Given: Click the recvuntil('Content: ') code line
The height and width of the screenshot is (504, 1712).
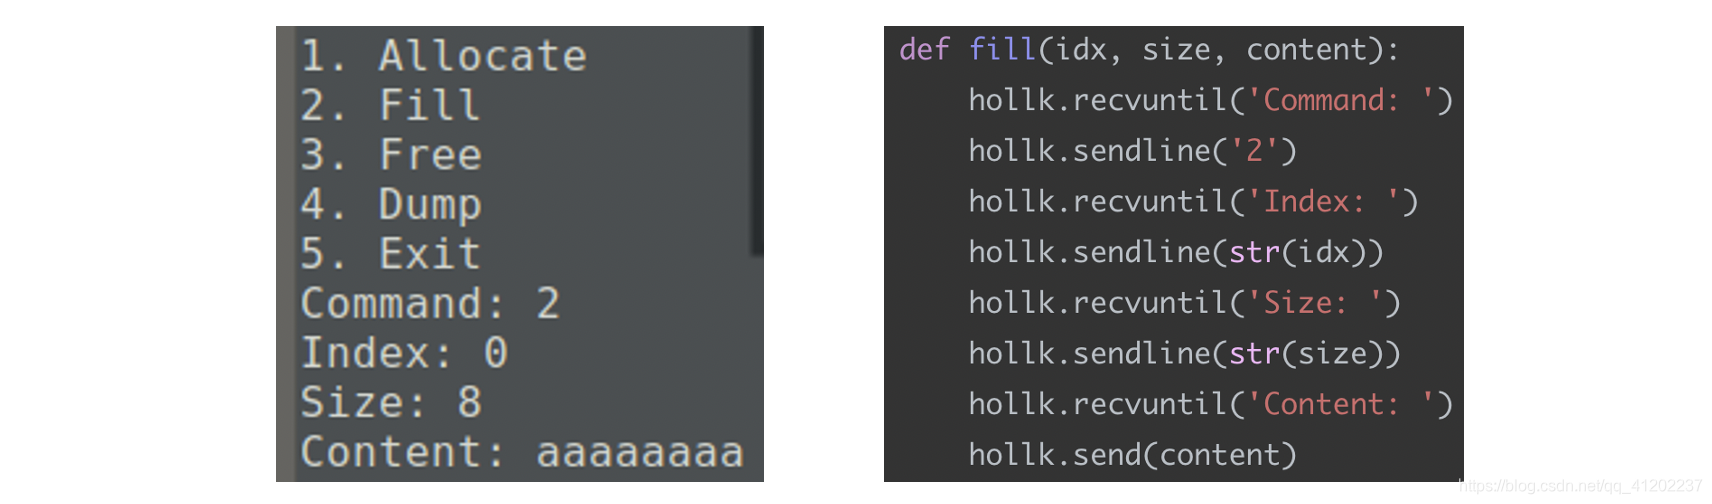Looking at the screenshot, I should pyautogui.click(x=1210, y=404).
